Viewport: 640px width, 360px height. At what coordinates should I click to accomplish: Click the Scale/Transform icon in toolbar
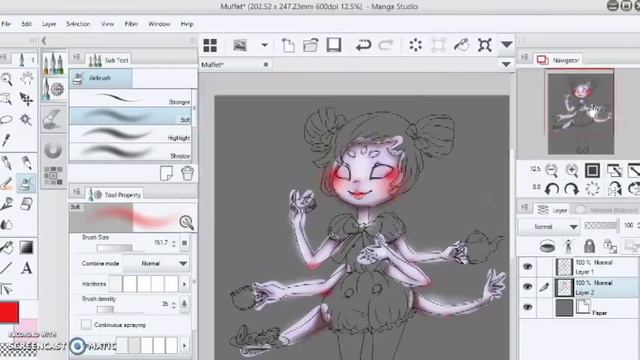click(438, 45)
